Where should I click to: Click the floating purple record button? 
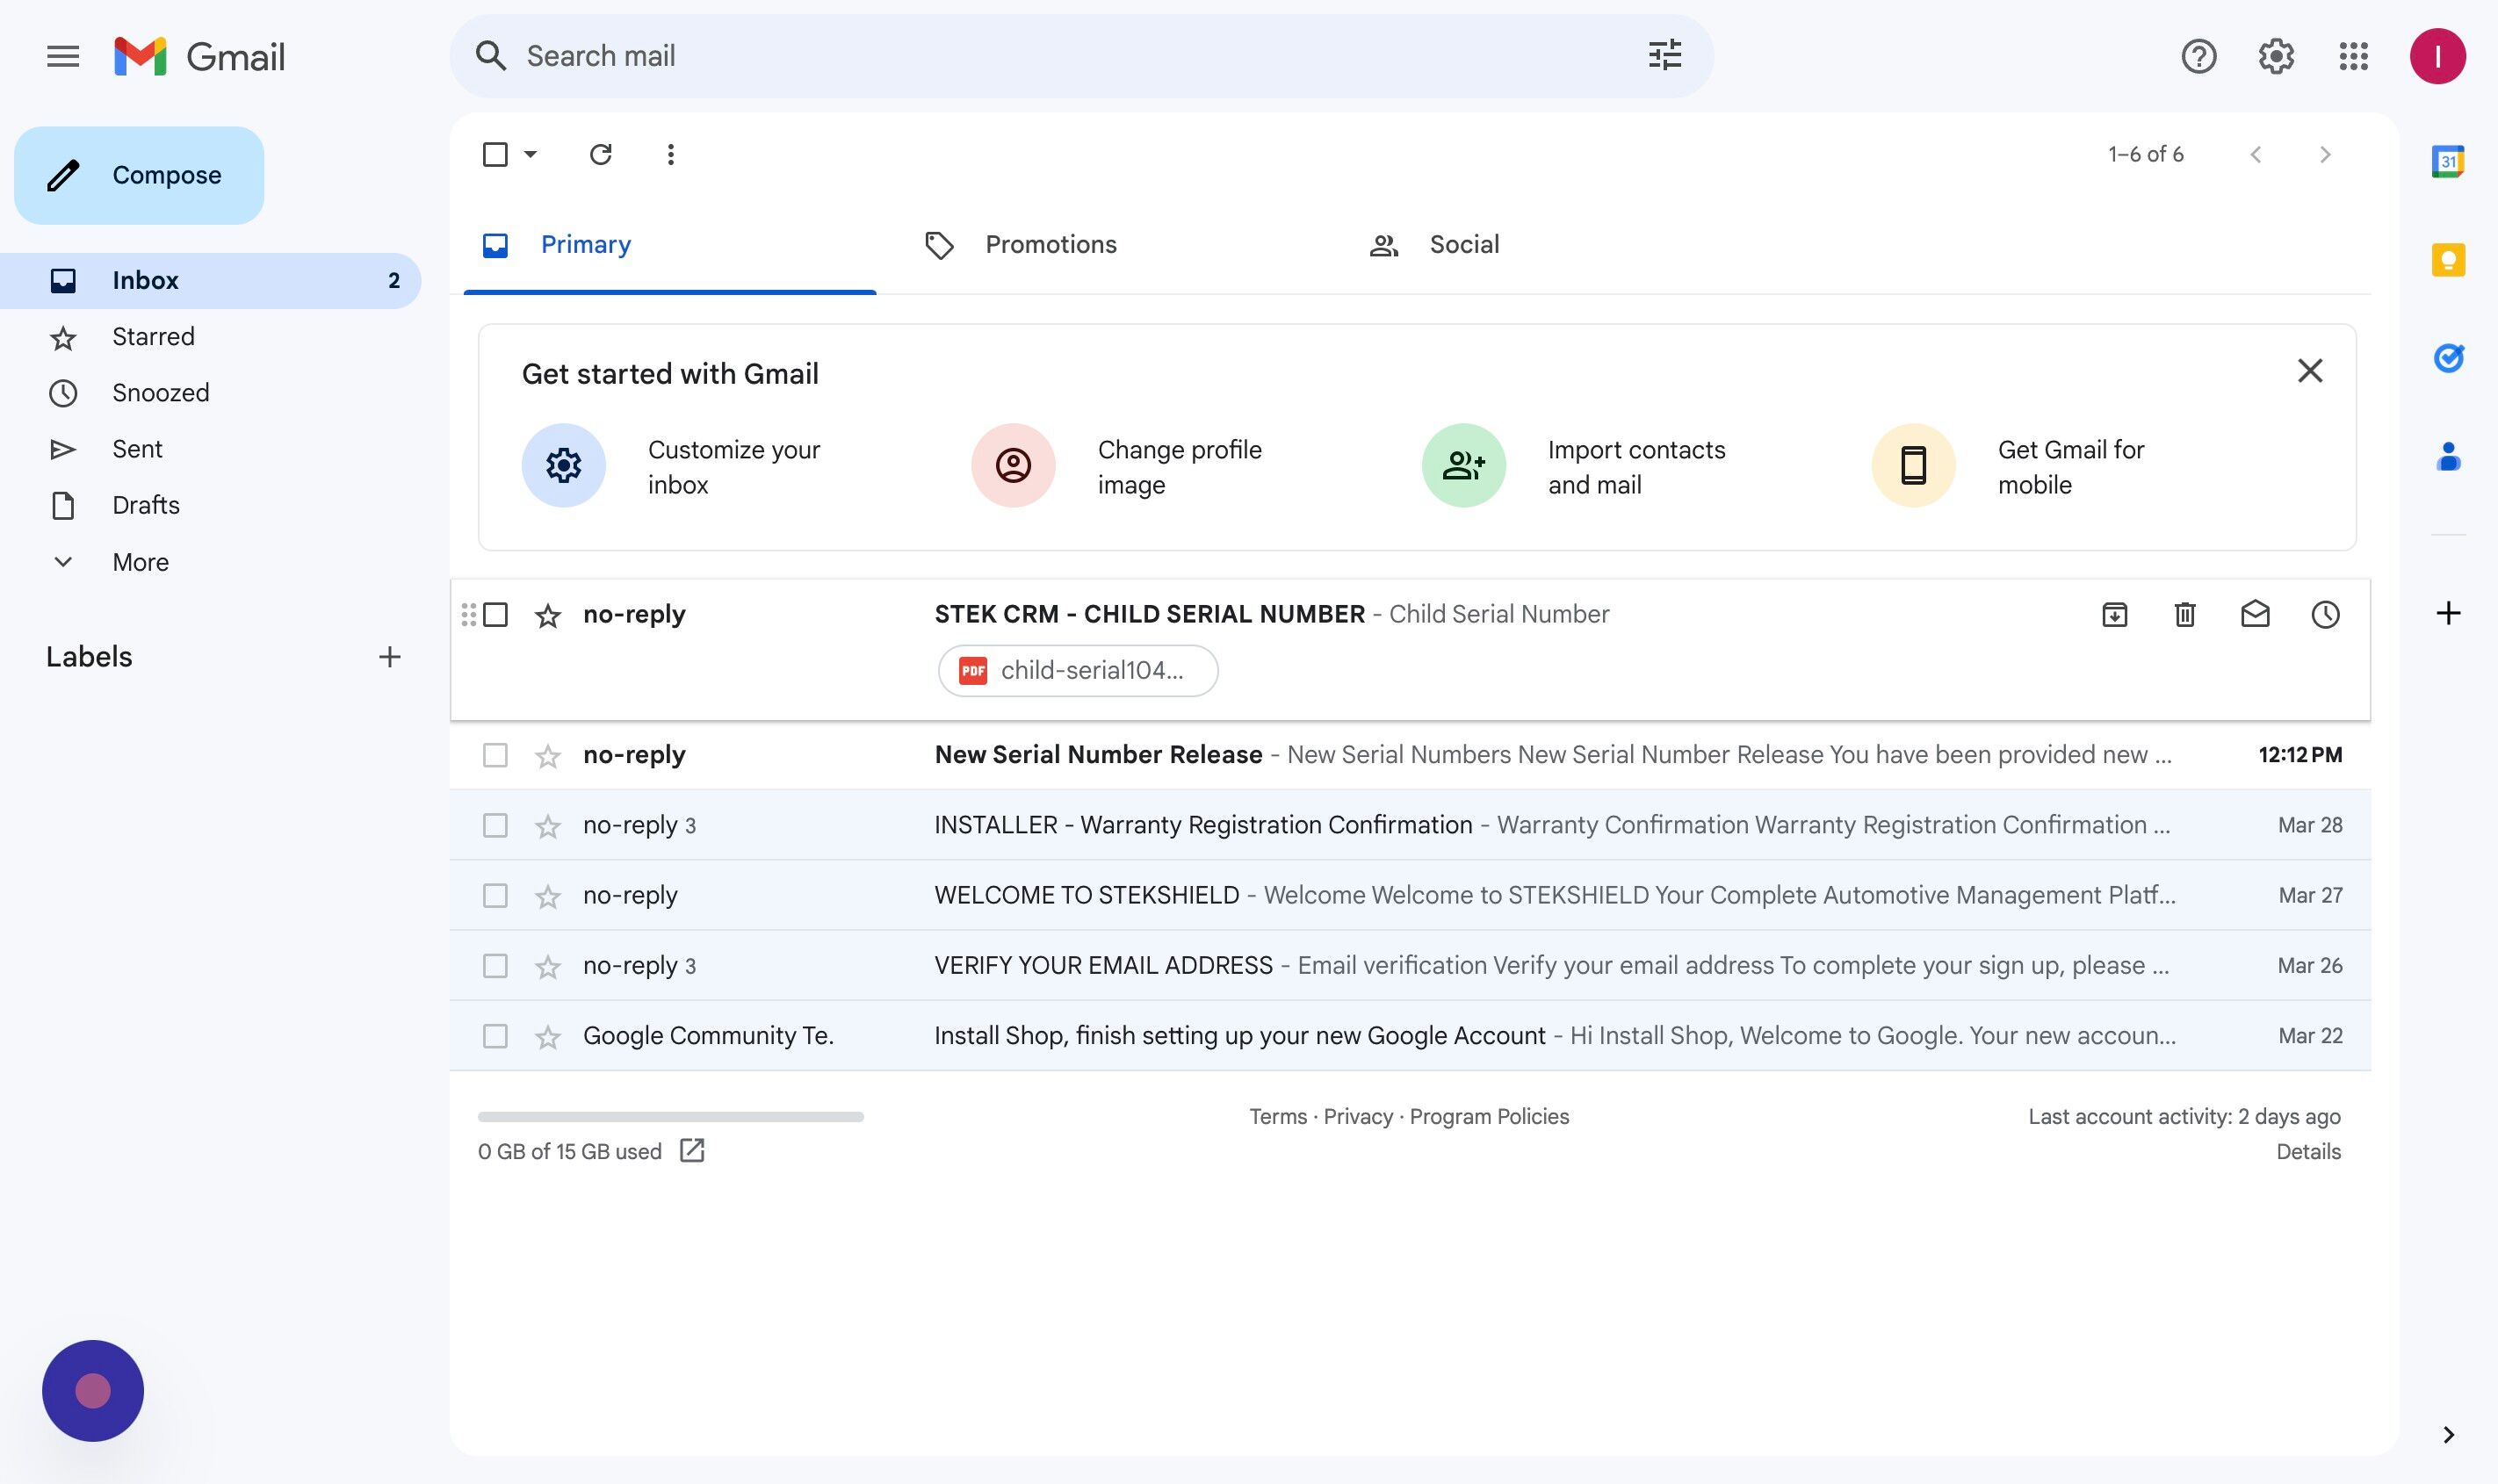click(x=93, y=1390)
